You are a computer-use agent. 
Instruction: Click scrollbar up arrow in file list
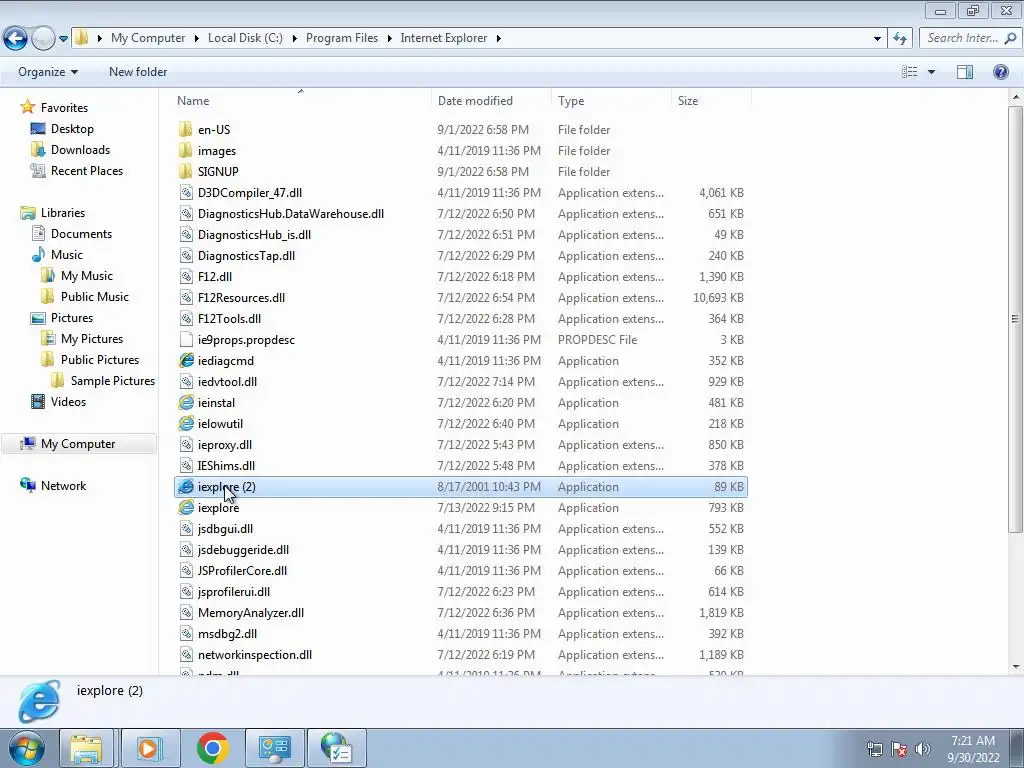pos(1016,97)
